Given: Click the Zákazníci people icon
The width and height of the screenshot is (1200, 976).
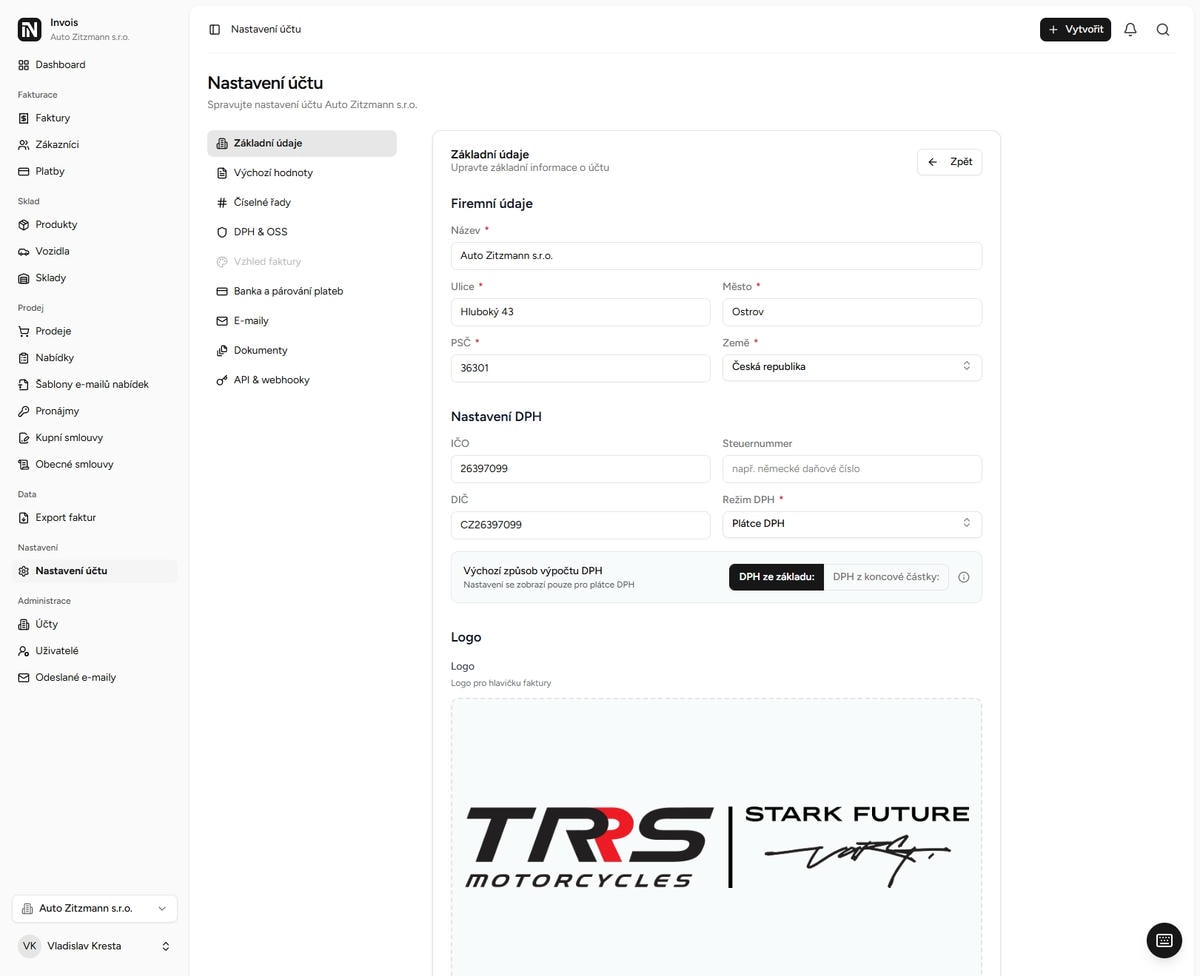Looking at the screenshot, I should click(24, 145).
